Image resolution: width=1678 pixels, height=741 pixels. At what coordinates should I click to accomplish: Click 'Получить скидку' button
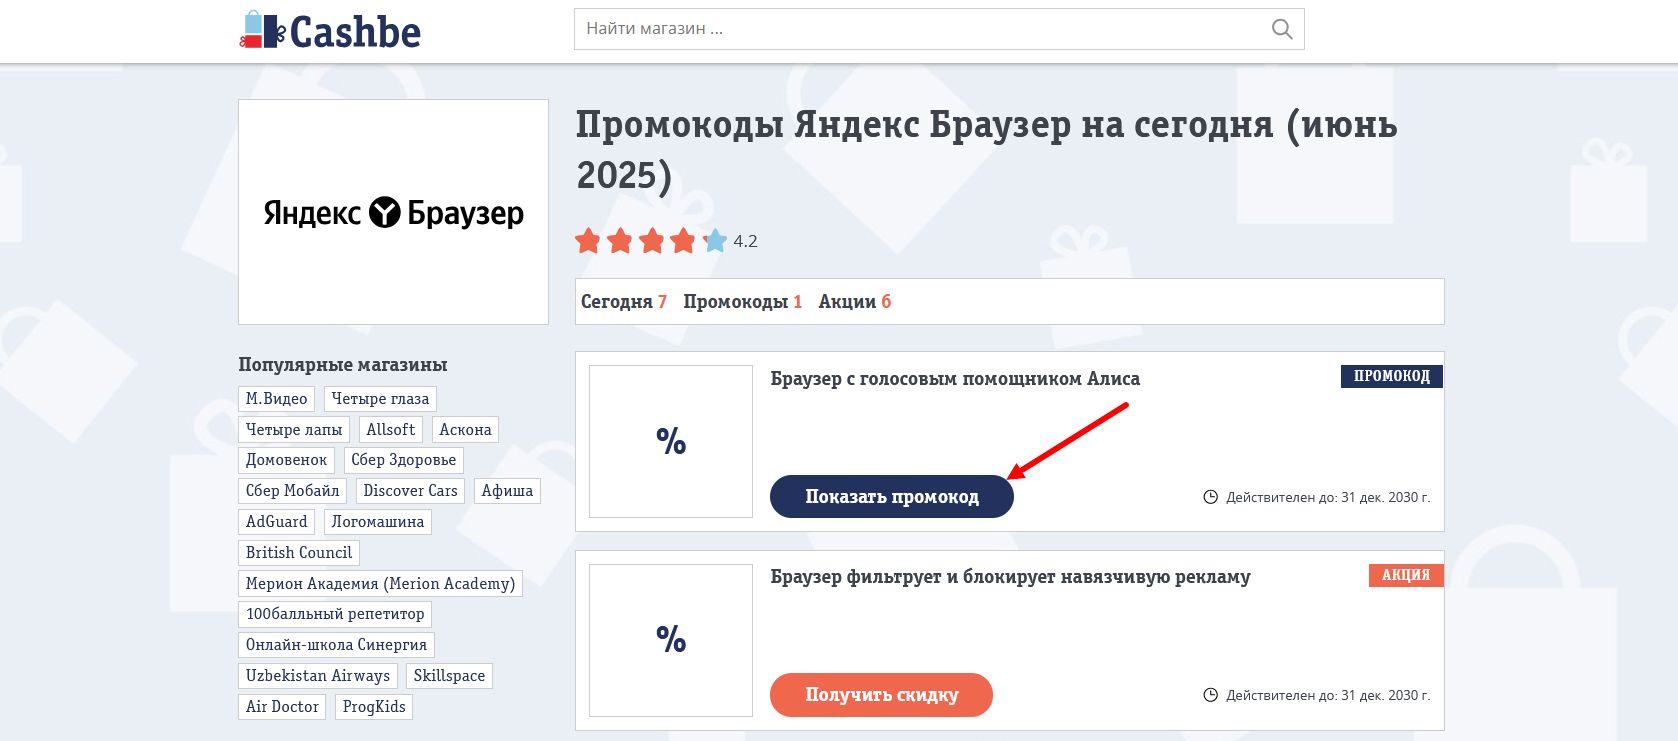click(x=881, y=695)
